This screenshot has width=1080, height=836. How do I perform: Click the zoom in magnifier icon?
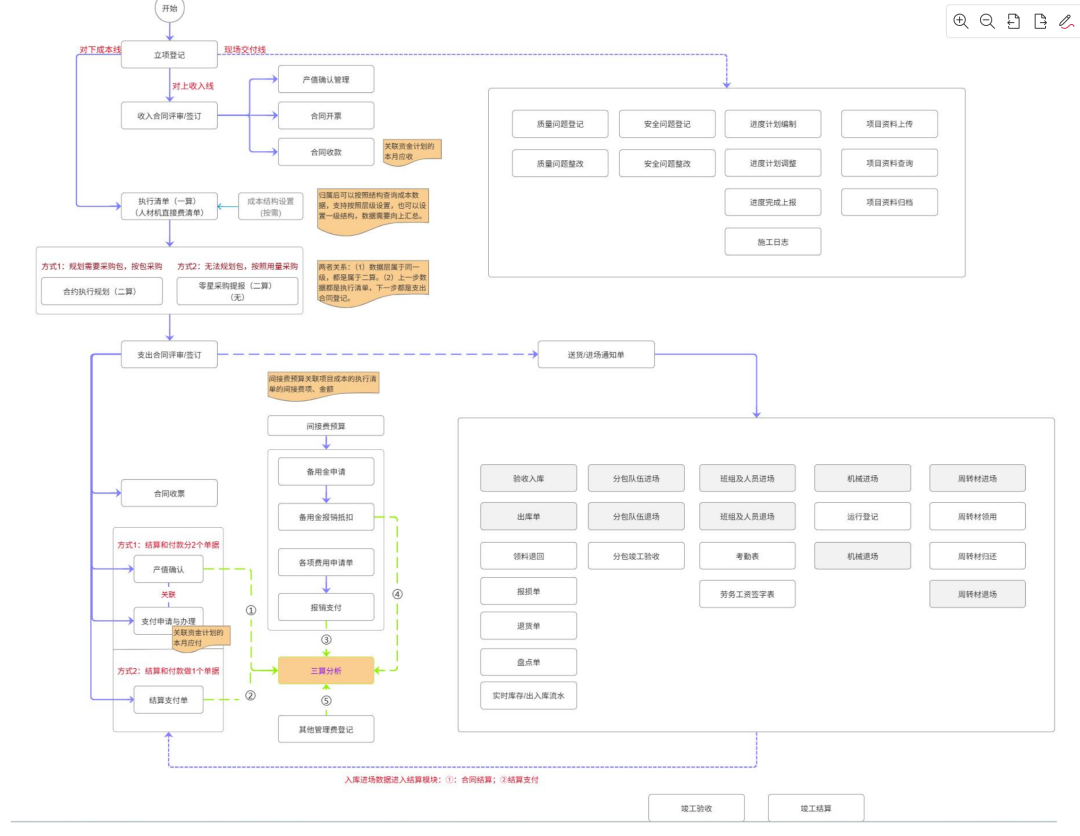tap(961, 21)
